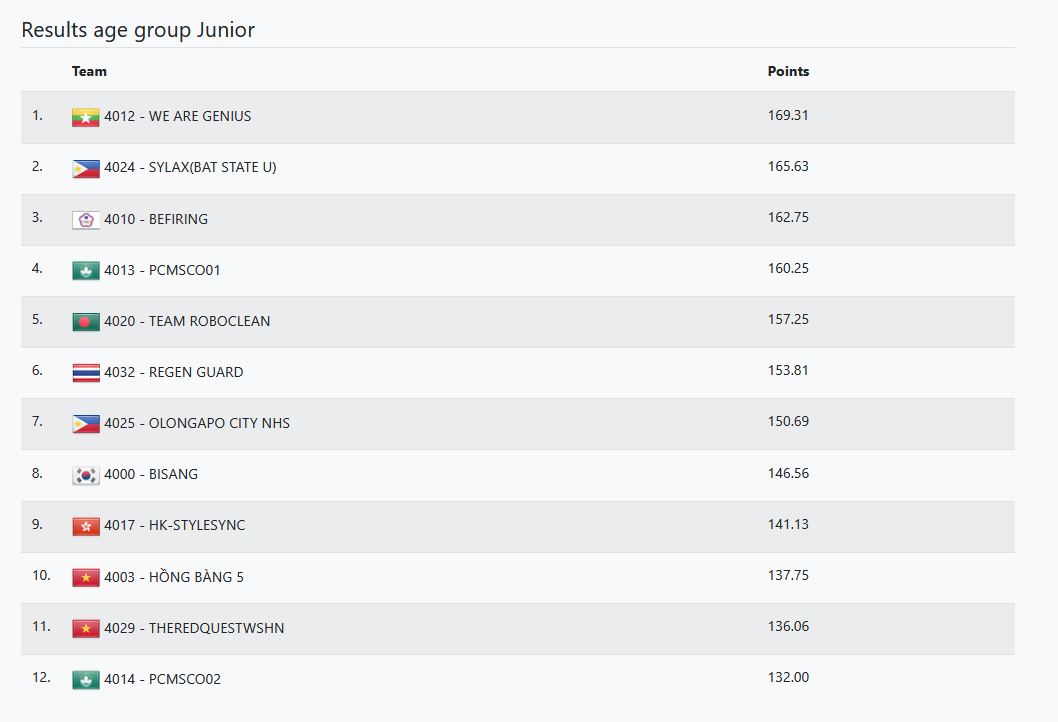Click the 169.31 points value
1058x722 pixels.
[x=788, y=116]
